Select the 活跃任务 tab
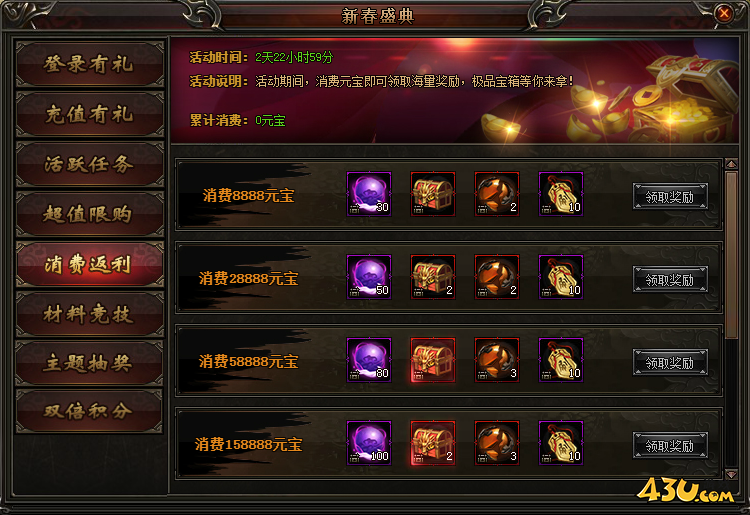Screen dimensions: 750x515 (89, 164)
